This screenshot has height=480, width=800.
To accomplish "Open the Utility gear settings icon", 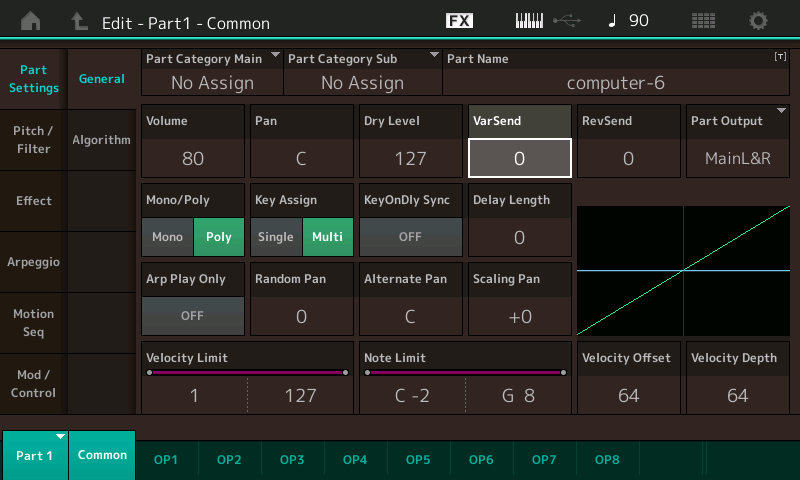I will (x=759, y=20).
